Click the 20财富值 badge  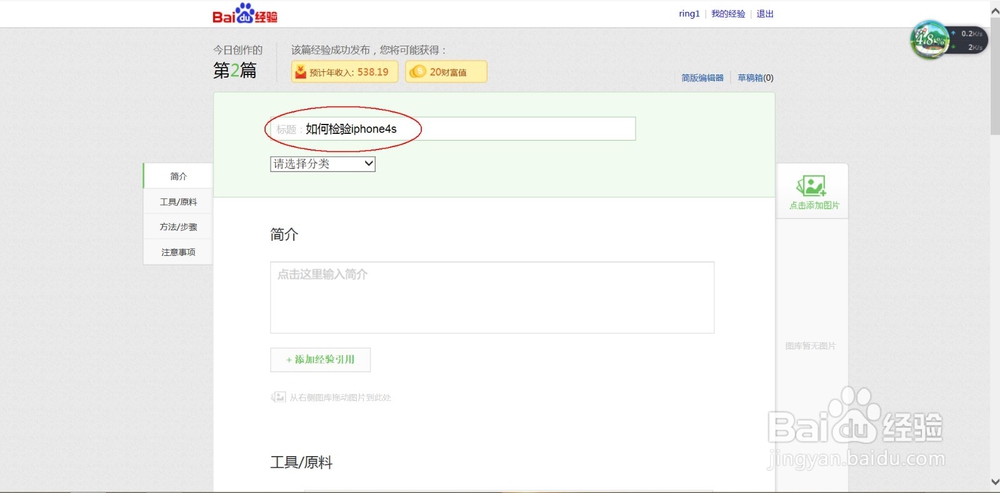click(x=446, y=72)
